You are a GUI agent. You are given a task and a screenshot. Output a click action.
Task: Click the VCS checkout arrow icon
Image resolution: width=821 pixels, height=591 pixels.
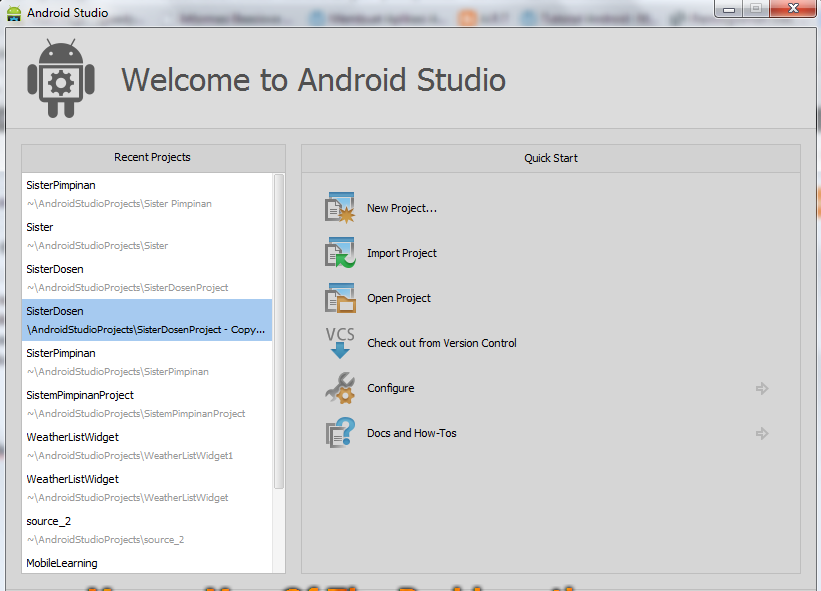tap(340, 343)
